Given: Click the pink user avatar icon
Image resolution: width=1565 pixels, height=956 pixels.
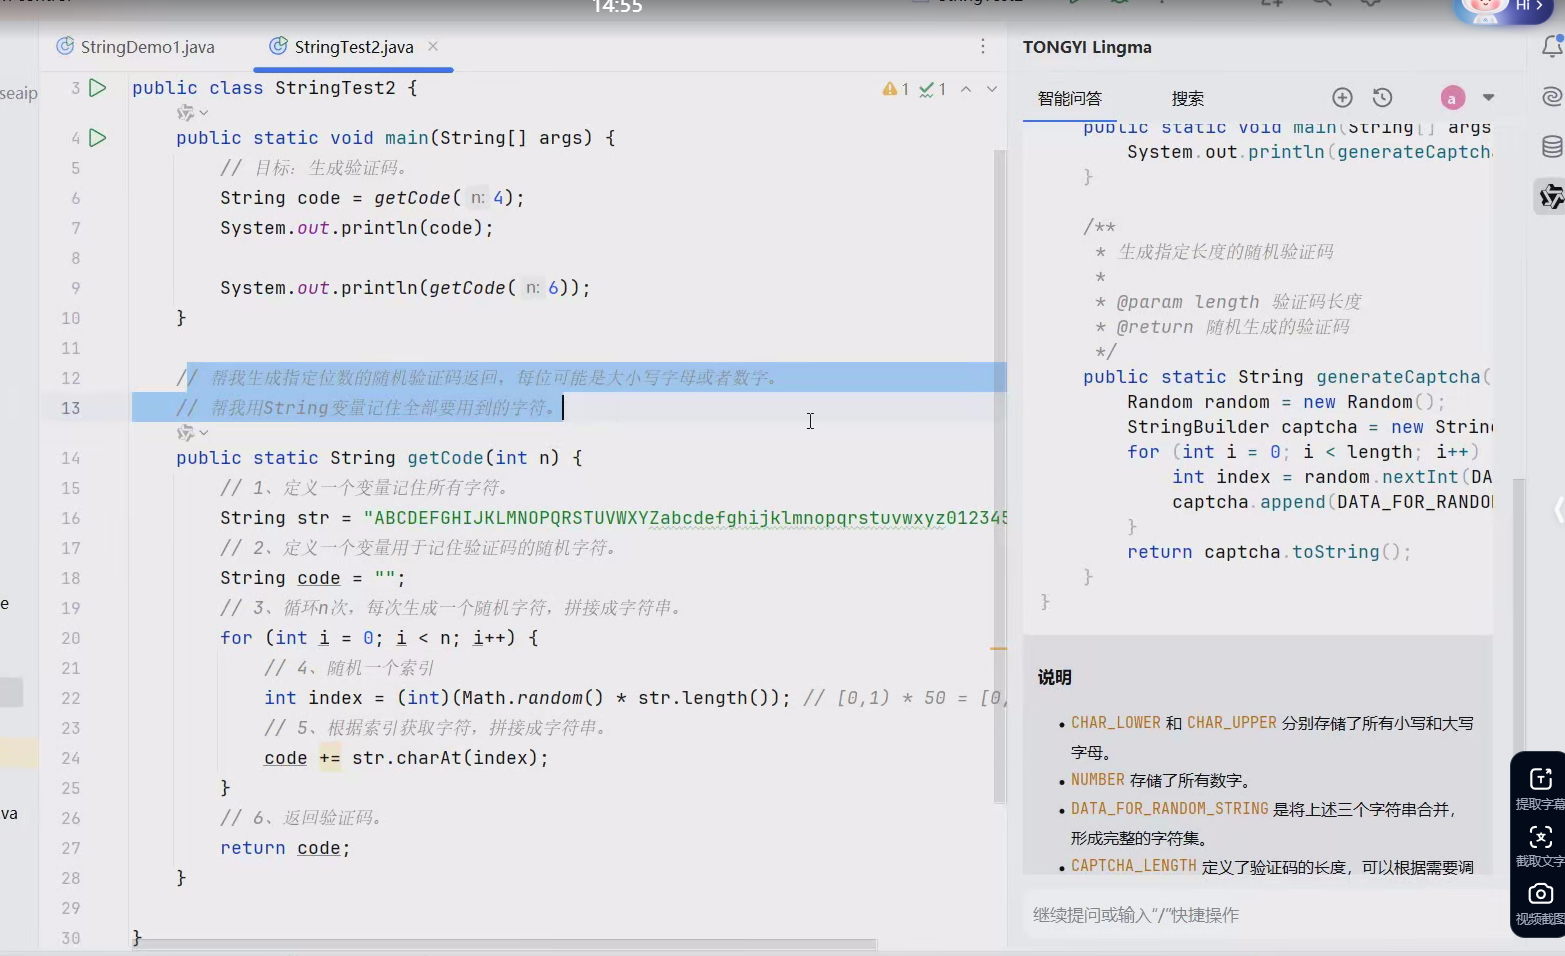Looking at the screenshot, I should tap(1452, 97).
